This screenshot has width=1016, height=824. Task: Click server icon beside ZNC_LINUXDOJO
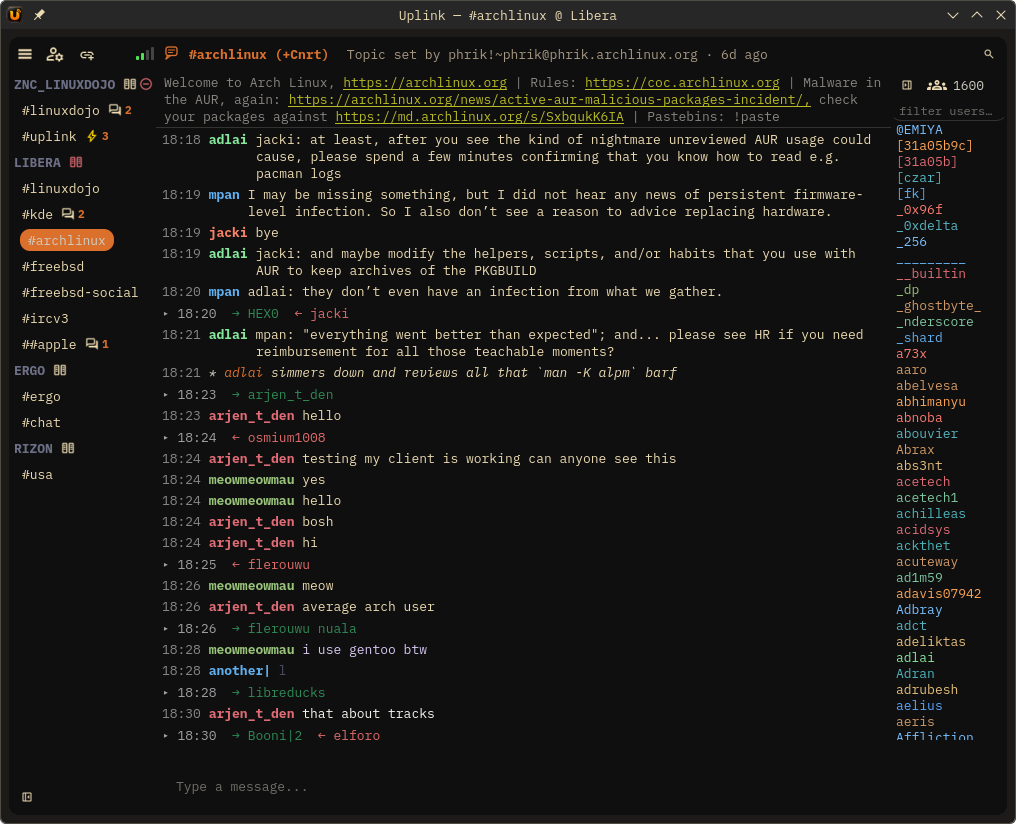(x=130, y=84)
